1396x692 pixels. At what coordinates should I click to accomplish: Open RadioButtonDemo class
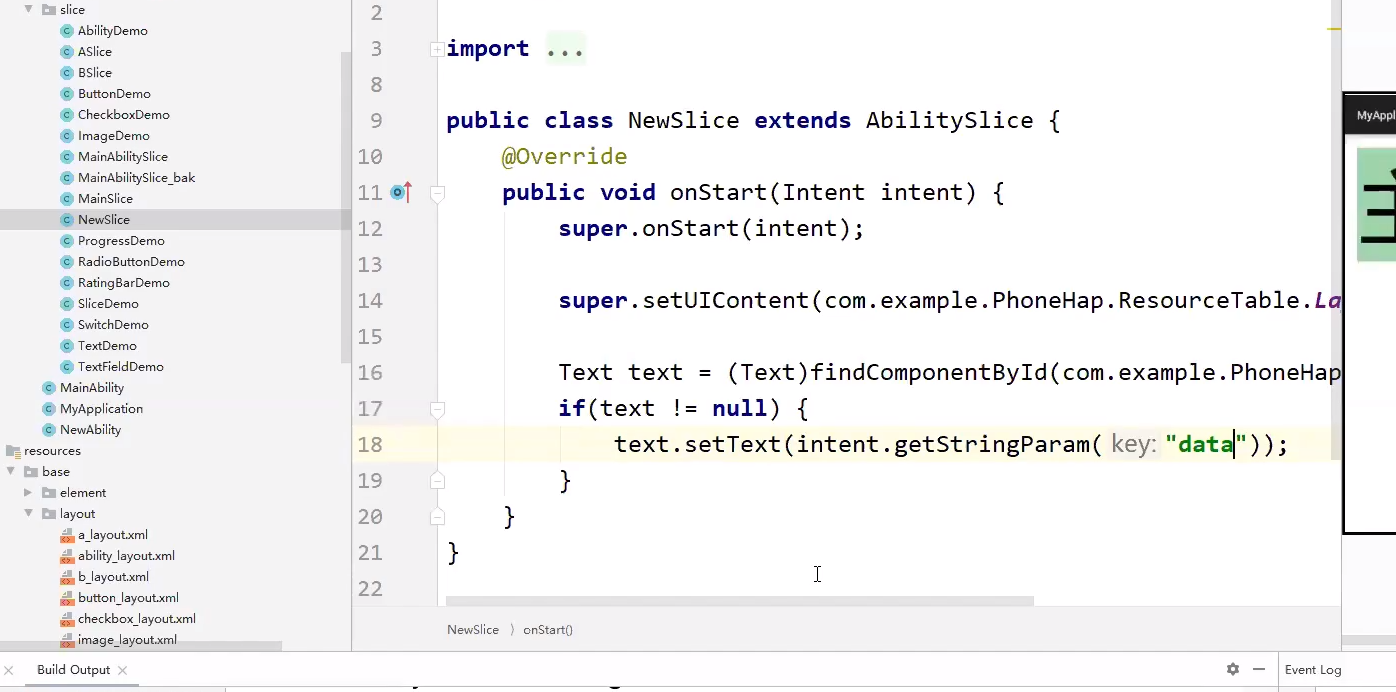(x=131, y=262)
